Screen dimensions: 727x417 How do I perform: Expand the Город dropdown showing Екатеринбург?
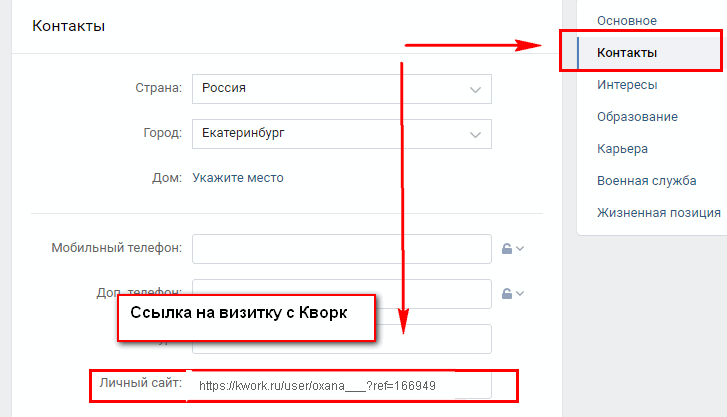pos(342,134)
